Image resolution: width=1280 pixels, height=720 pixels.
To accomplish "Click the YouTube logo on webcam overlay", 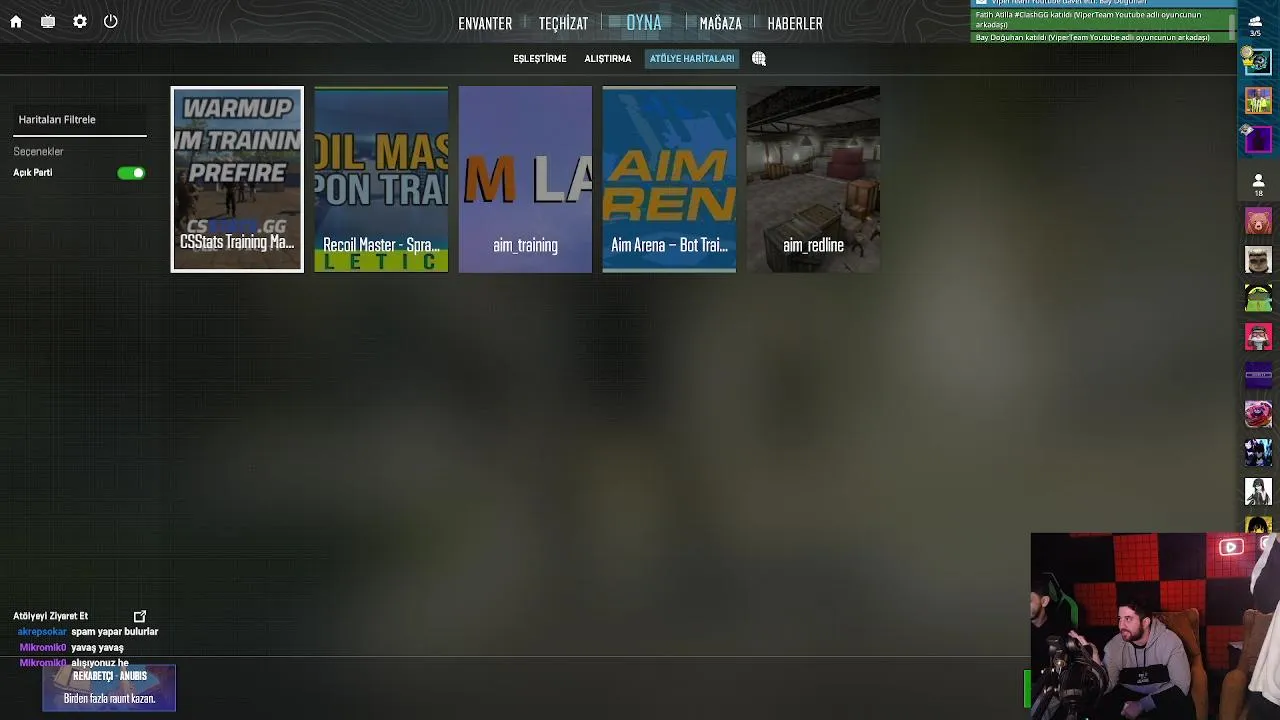I will tap(1231, 547).
